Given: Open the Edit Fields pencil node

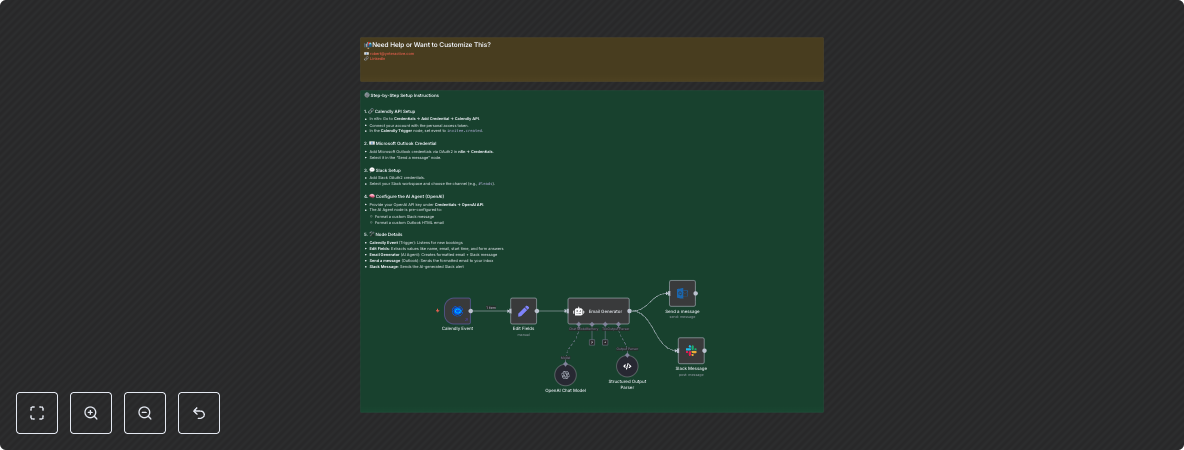Looking at the screenshot, I should coord(523,310).
